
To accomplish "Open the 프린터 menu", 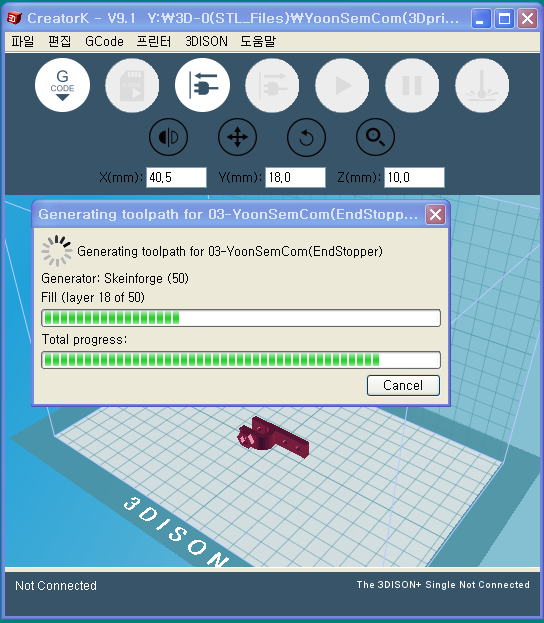I will tap(154, 41).
